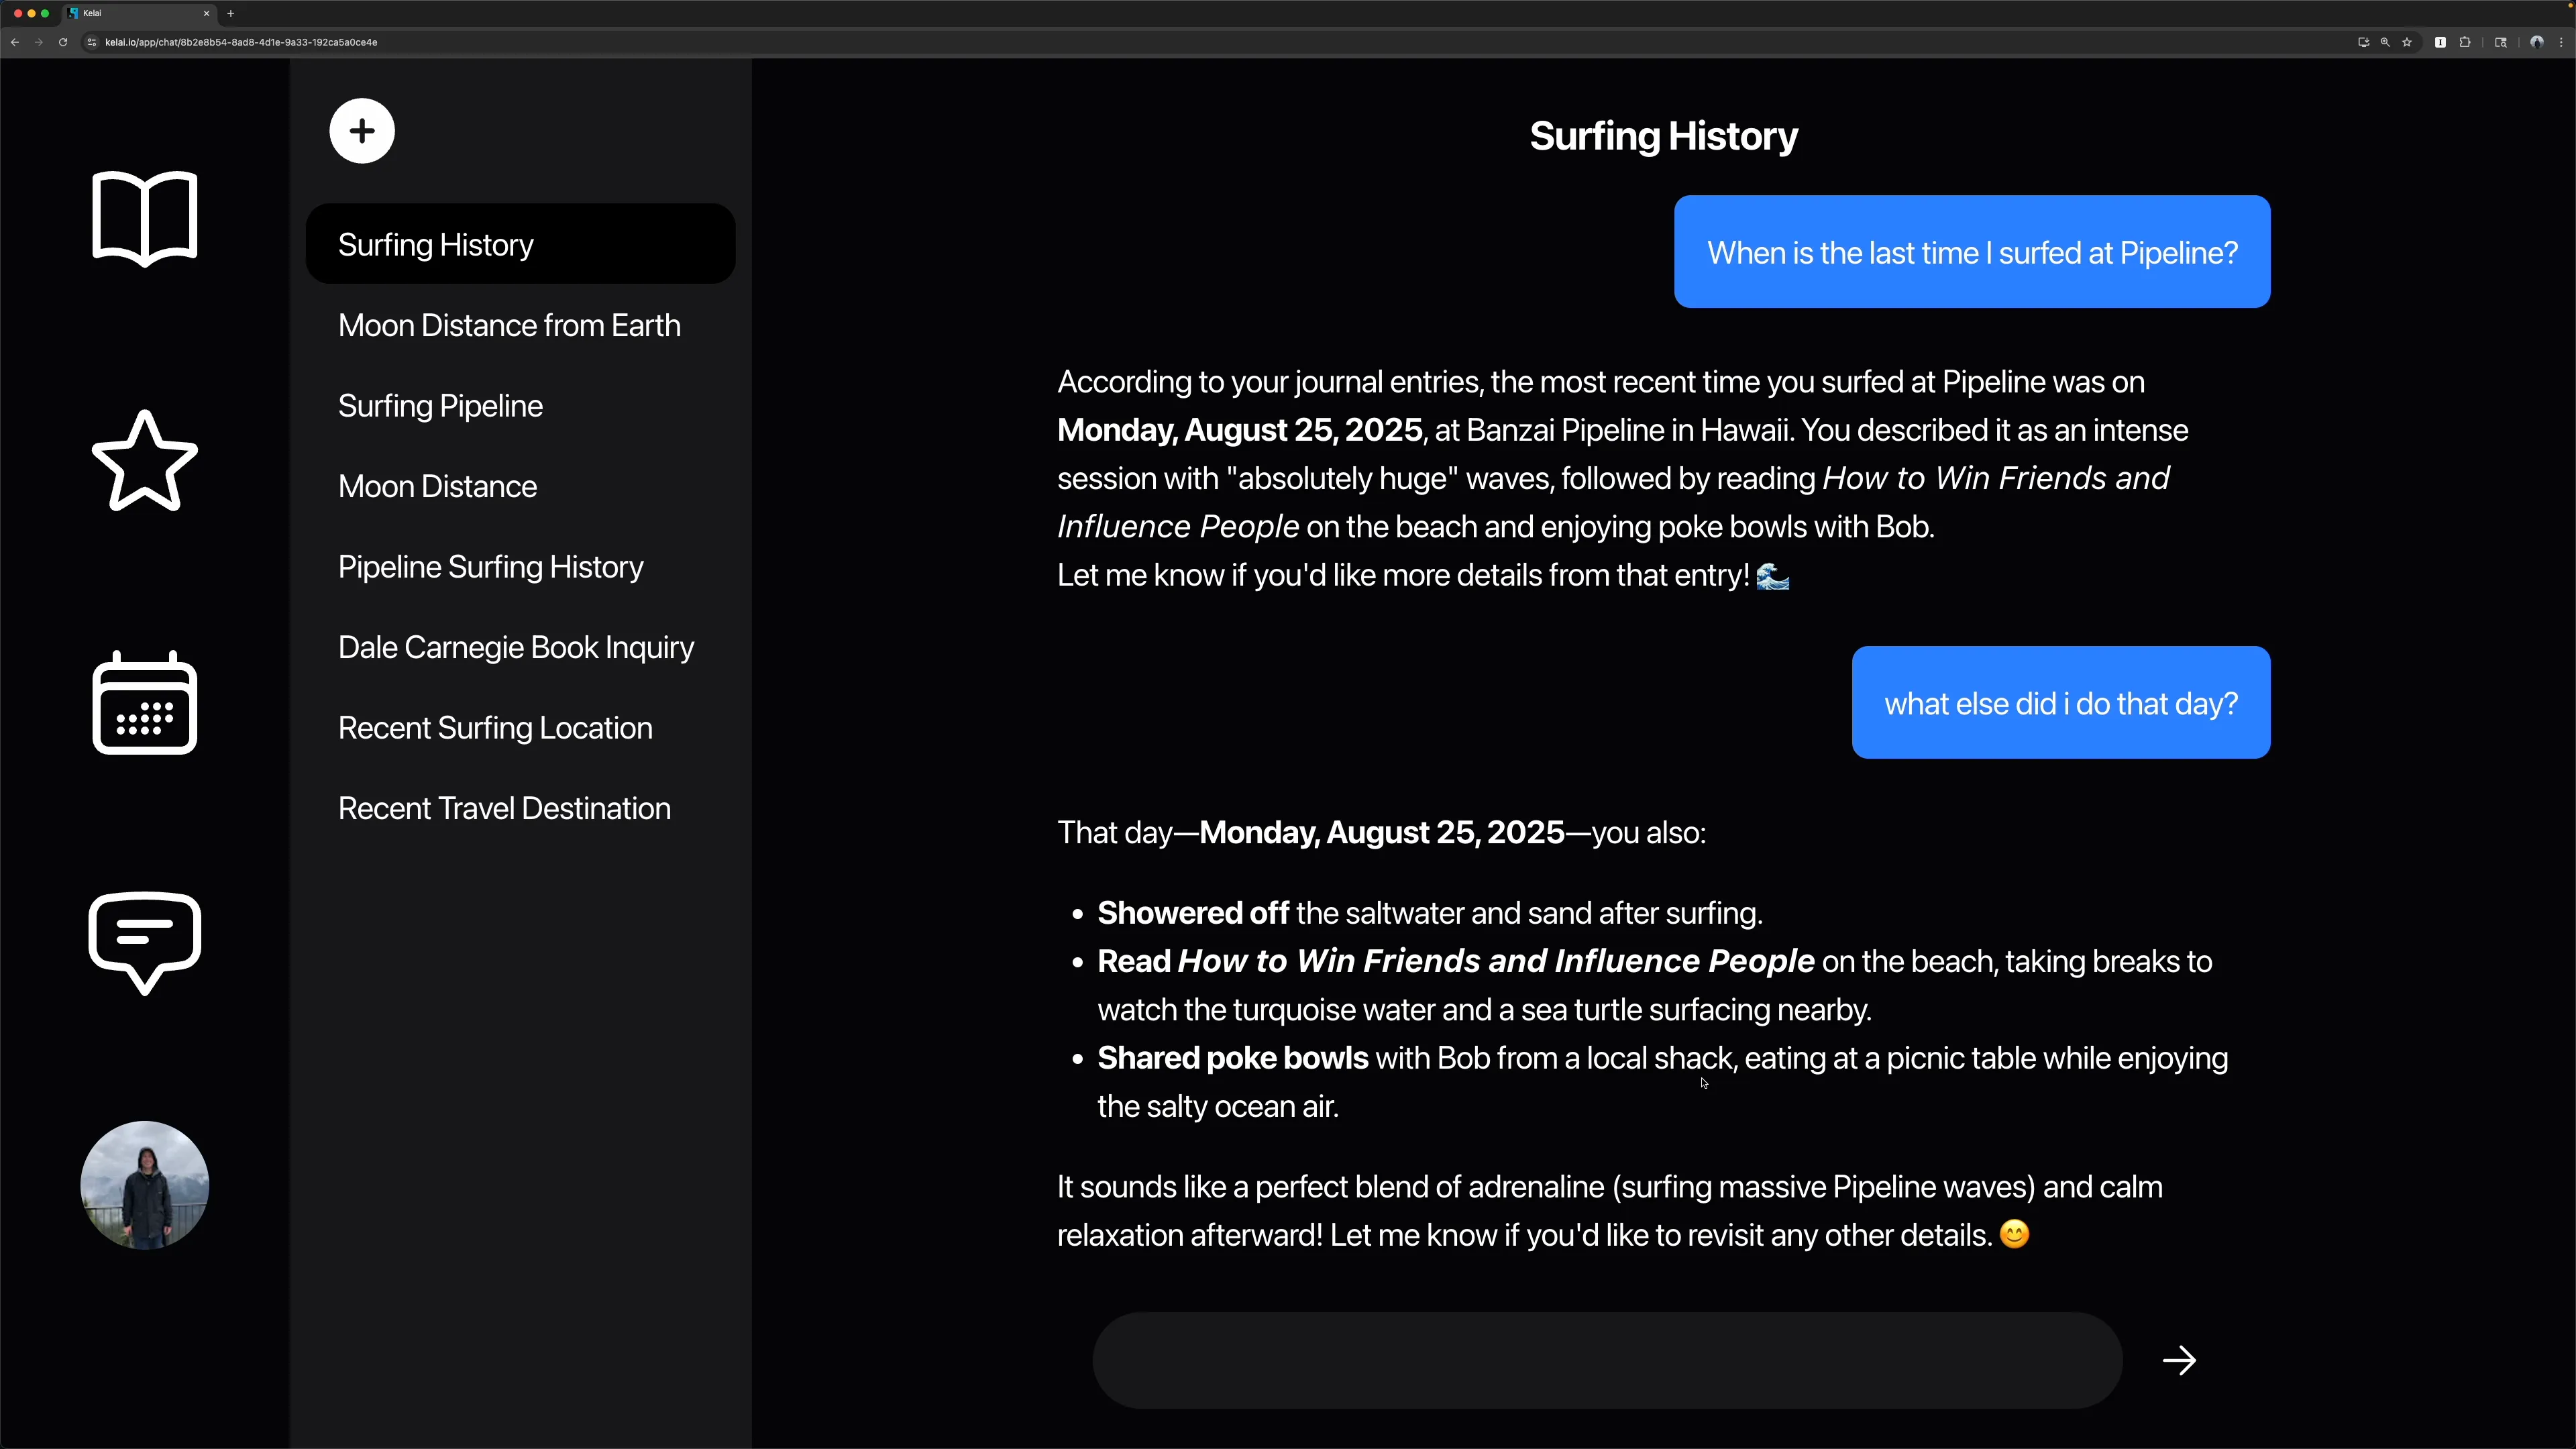Screen dimensions: 2576x1449
Task: Click the browser address bar URL
Action: [x=241, y=42]
